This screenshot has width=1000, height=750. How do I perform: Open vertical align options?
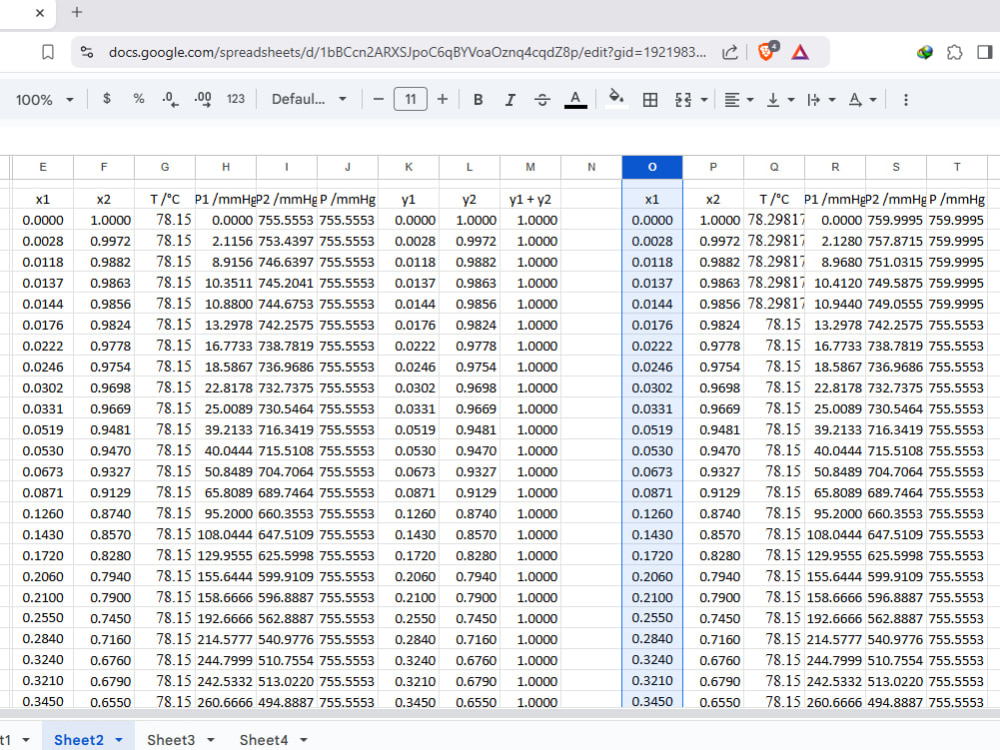[x=779, y=99]
